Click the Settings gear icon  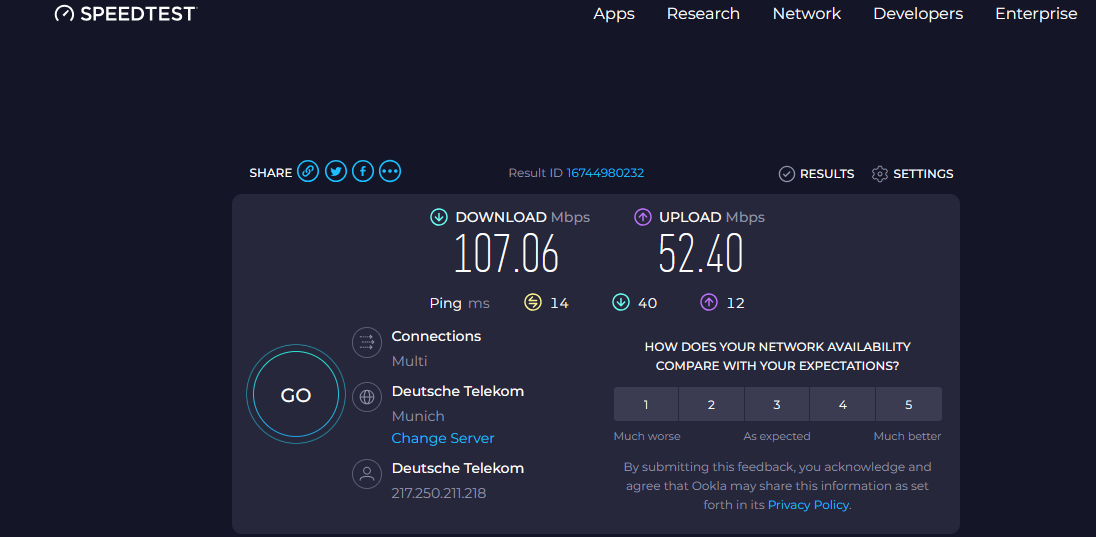pyautogui.click(x=880, y=174)
